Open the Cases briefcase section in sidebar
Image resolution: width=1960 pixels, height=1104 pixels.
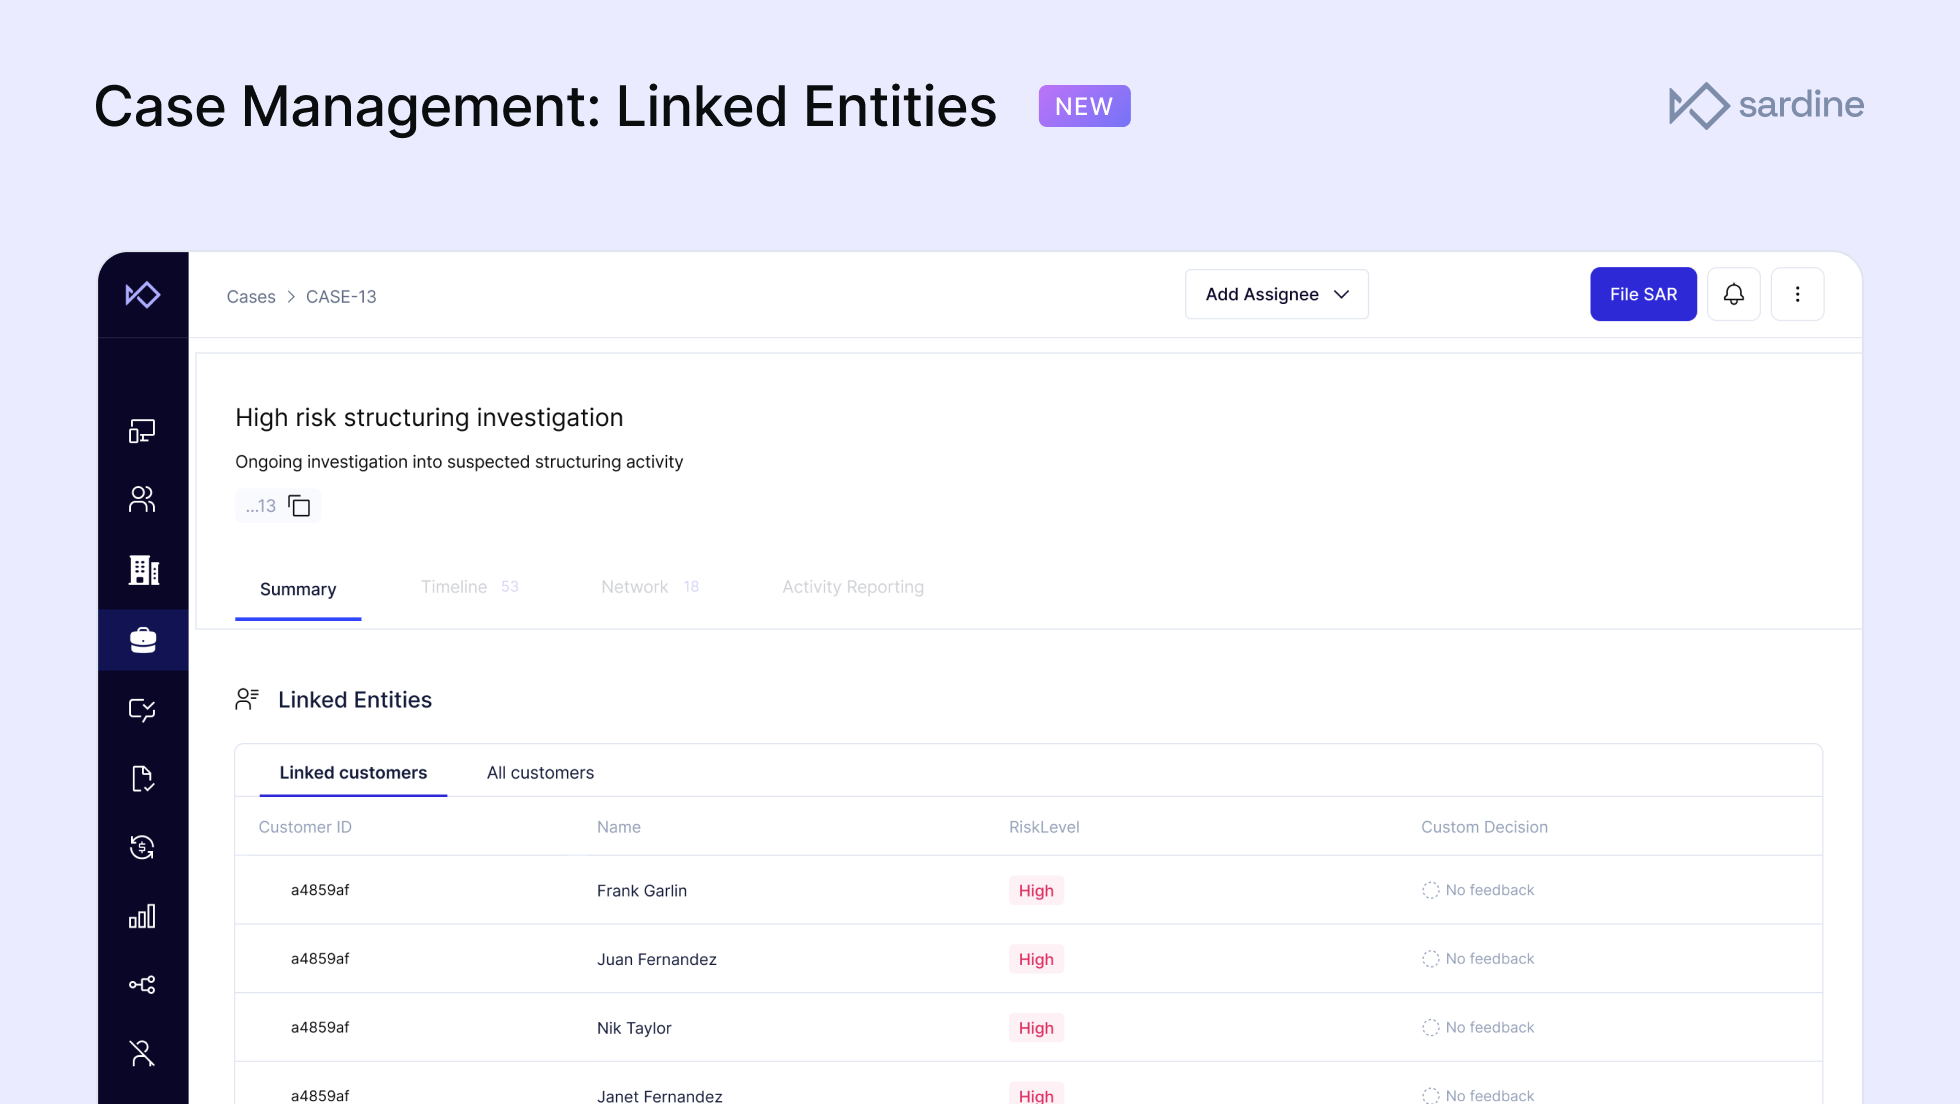point(143,639)
